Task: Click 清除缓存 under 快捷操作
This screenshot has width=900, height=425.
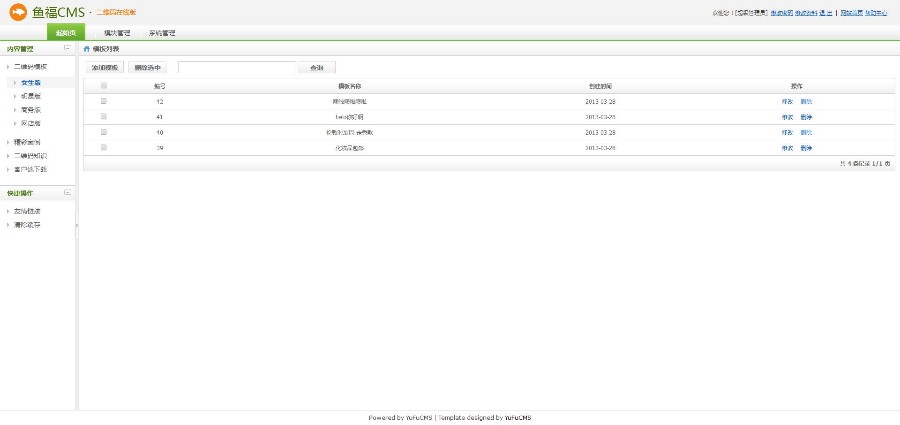Action: [26, 225]
